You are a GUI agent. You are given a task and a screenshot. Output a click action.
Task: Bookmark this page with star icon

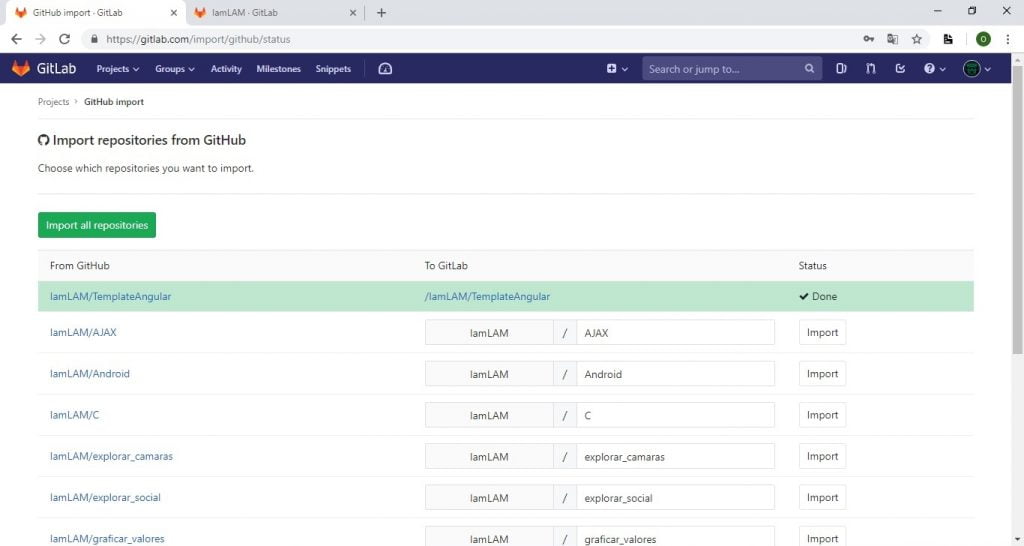(917, 39)
